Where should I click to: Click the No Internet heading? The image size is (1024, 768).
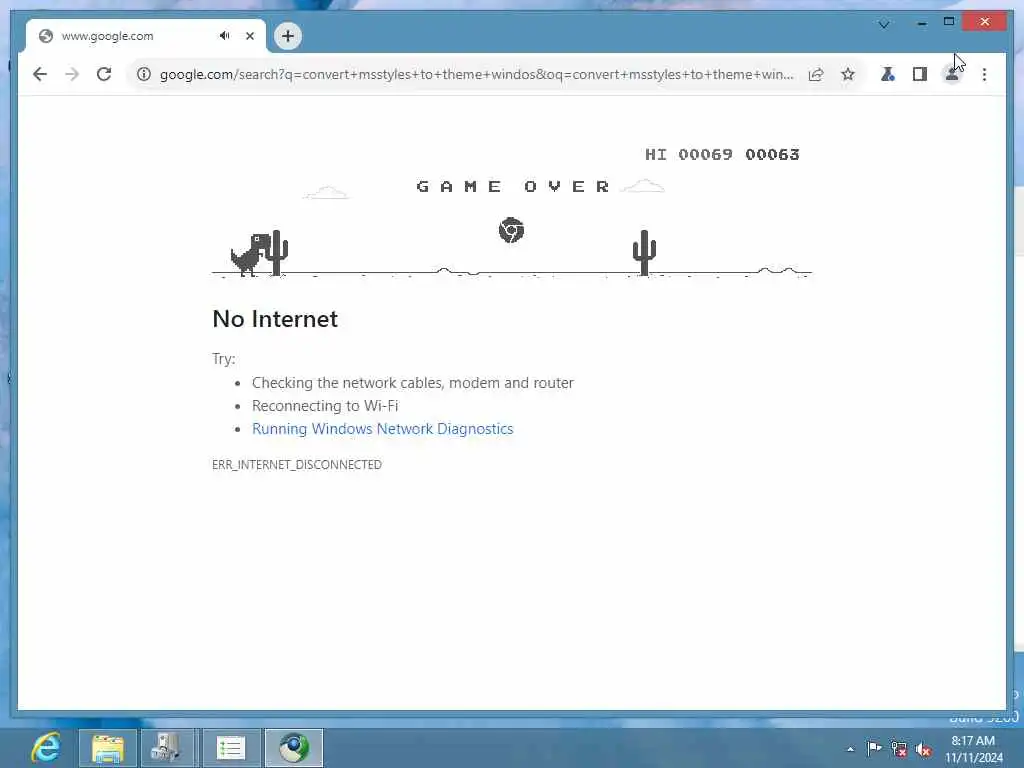tap(275, 319)
